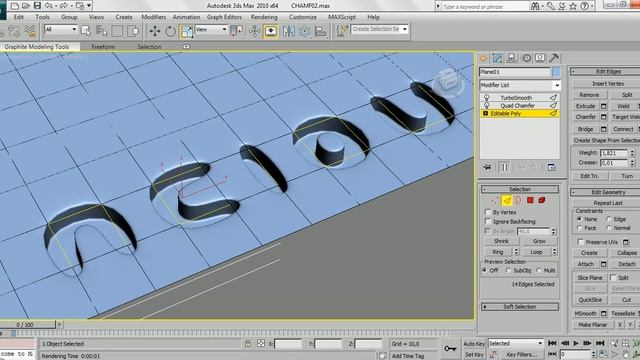Select Border sub-object level icon
640x360 pixels.
pos(518,200)
